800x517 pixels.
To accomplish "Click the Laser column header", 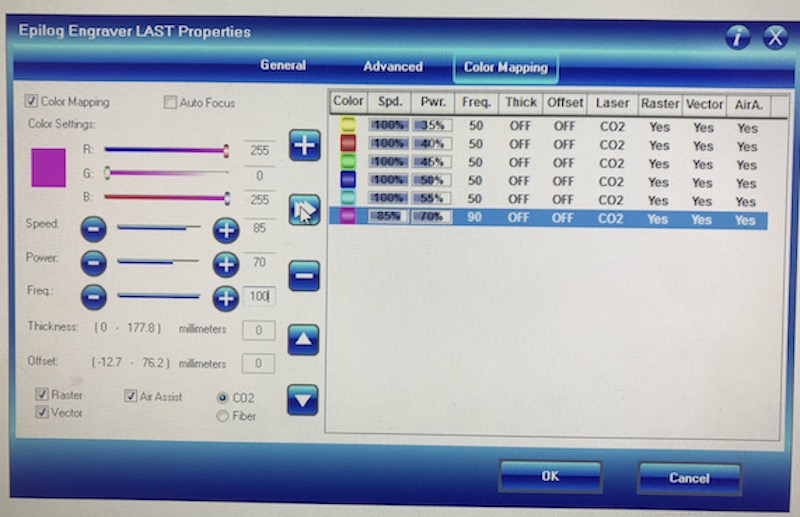I will 612,104.
